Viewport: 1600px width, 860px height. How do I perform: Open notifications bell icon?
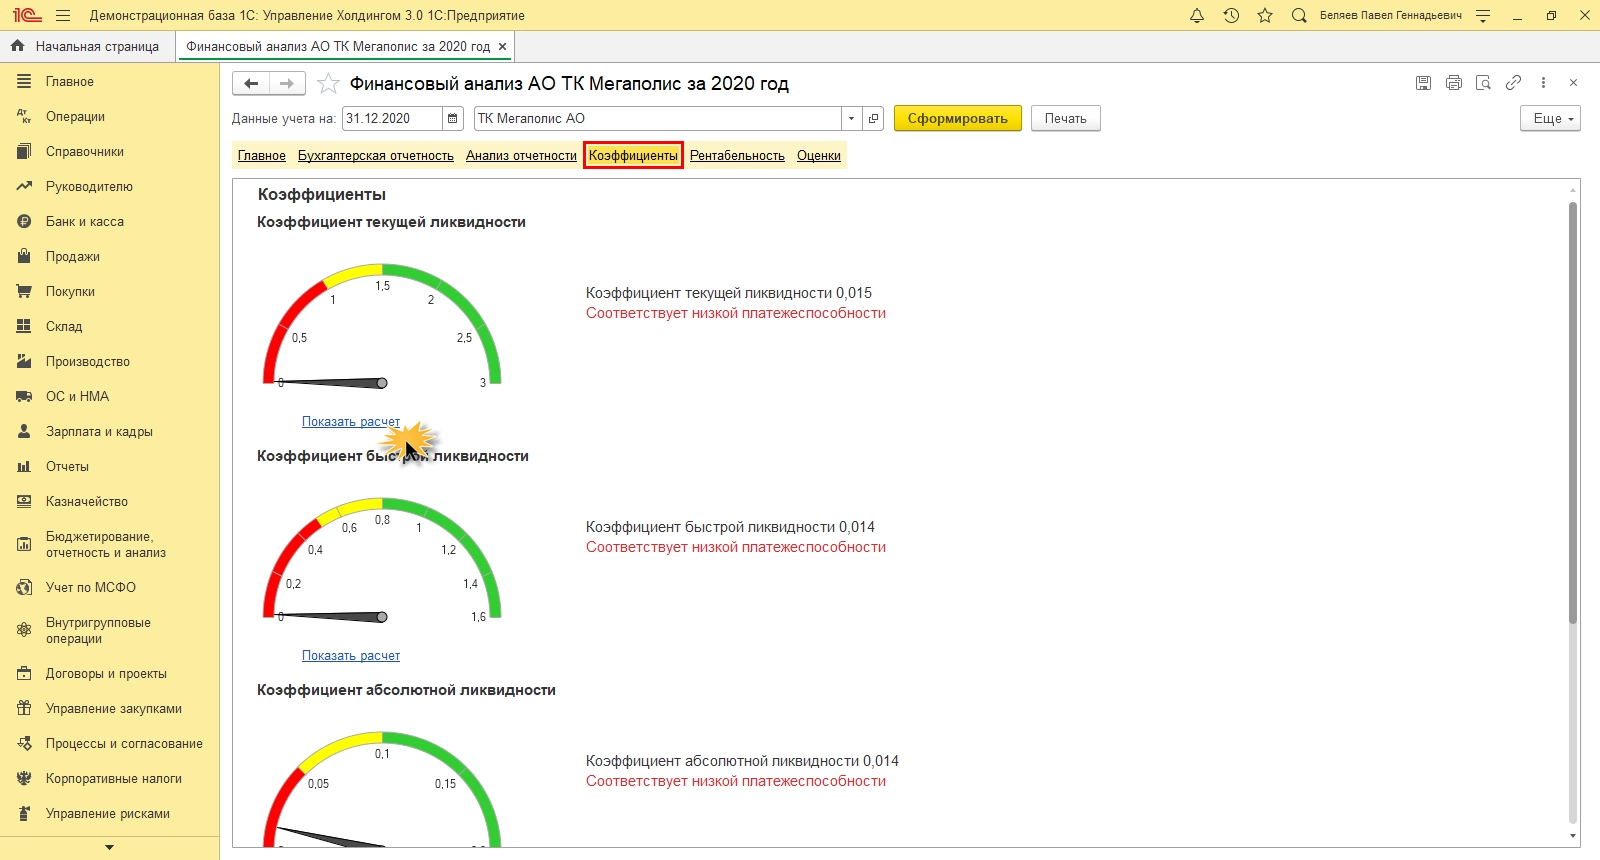pyautogui.click(x=1197, y=15)
